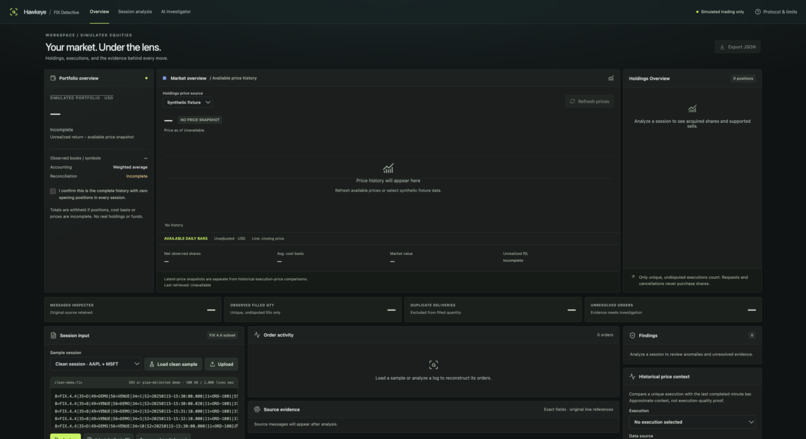Click the Observed books / symbols row
The width and height of the screenshot is (806, 439).
point(99,158)
